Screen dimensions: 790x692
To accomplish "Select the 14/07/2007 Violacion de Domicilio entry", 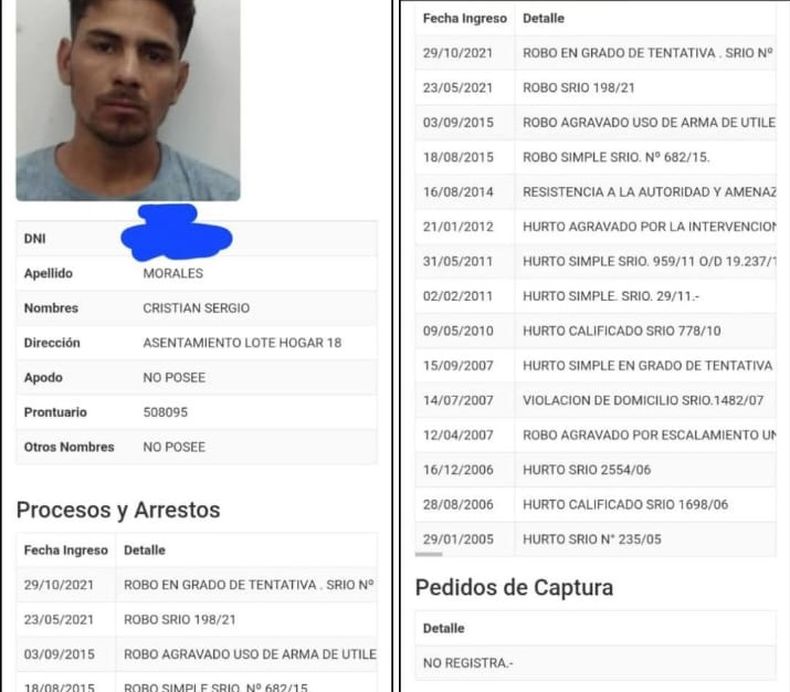I will click(x=596, y=401).
